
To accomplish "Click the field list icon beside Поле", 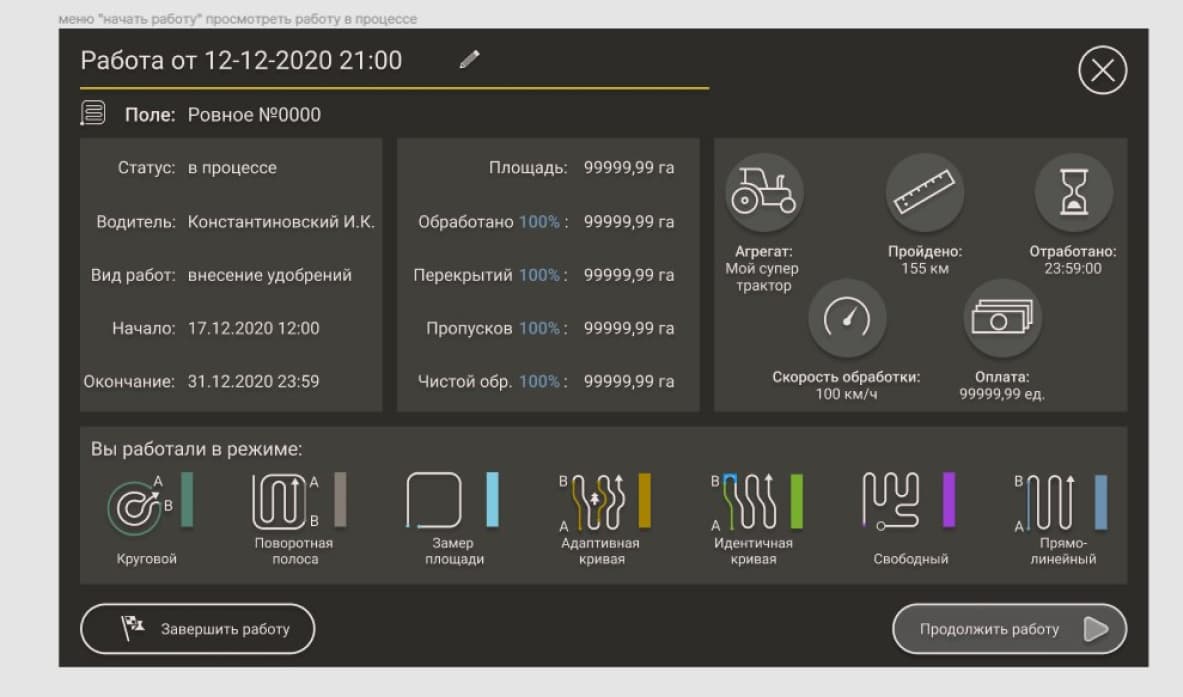I will coord(93,114).
